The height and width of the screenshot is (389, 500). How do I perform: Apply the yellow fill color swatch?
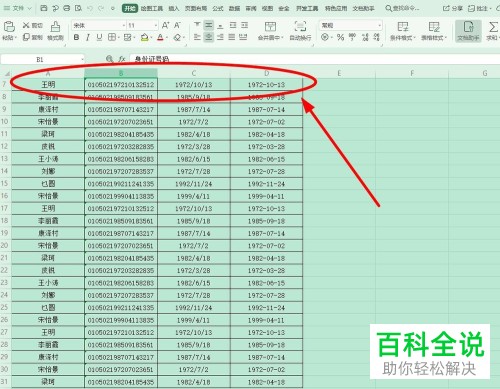144,37
